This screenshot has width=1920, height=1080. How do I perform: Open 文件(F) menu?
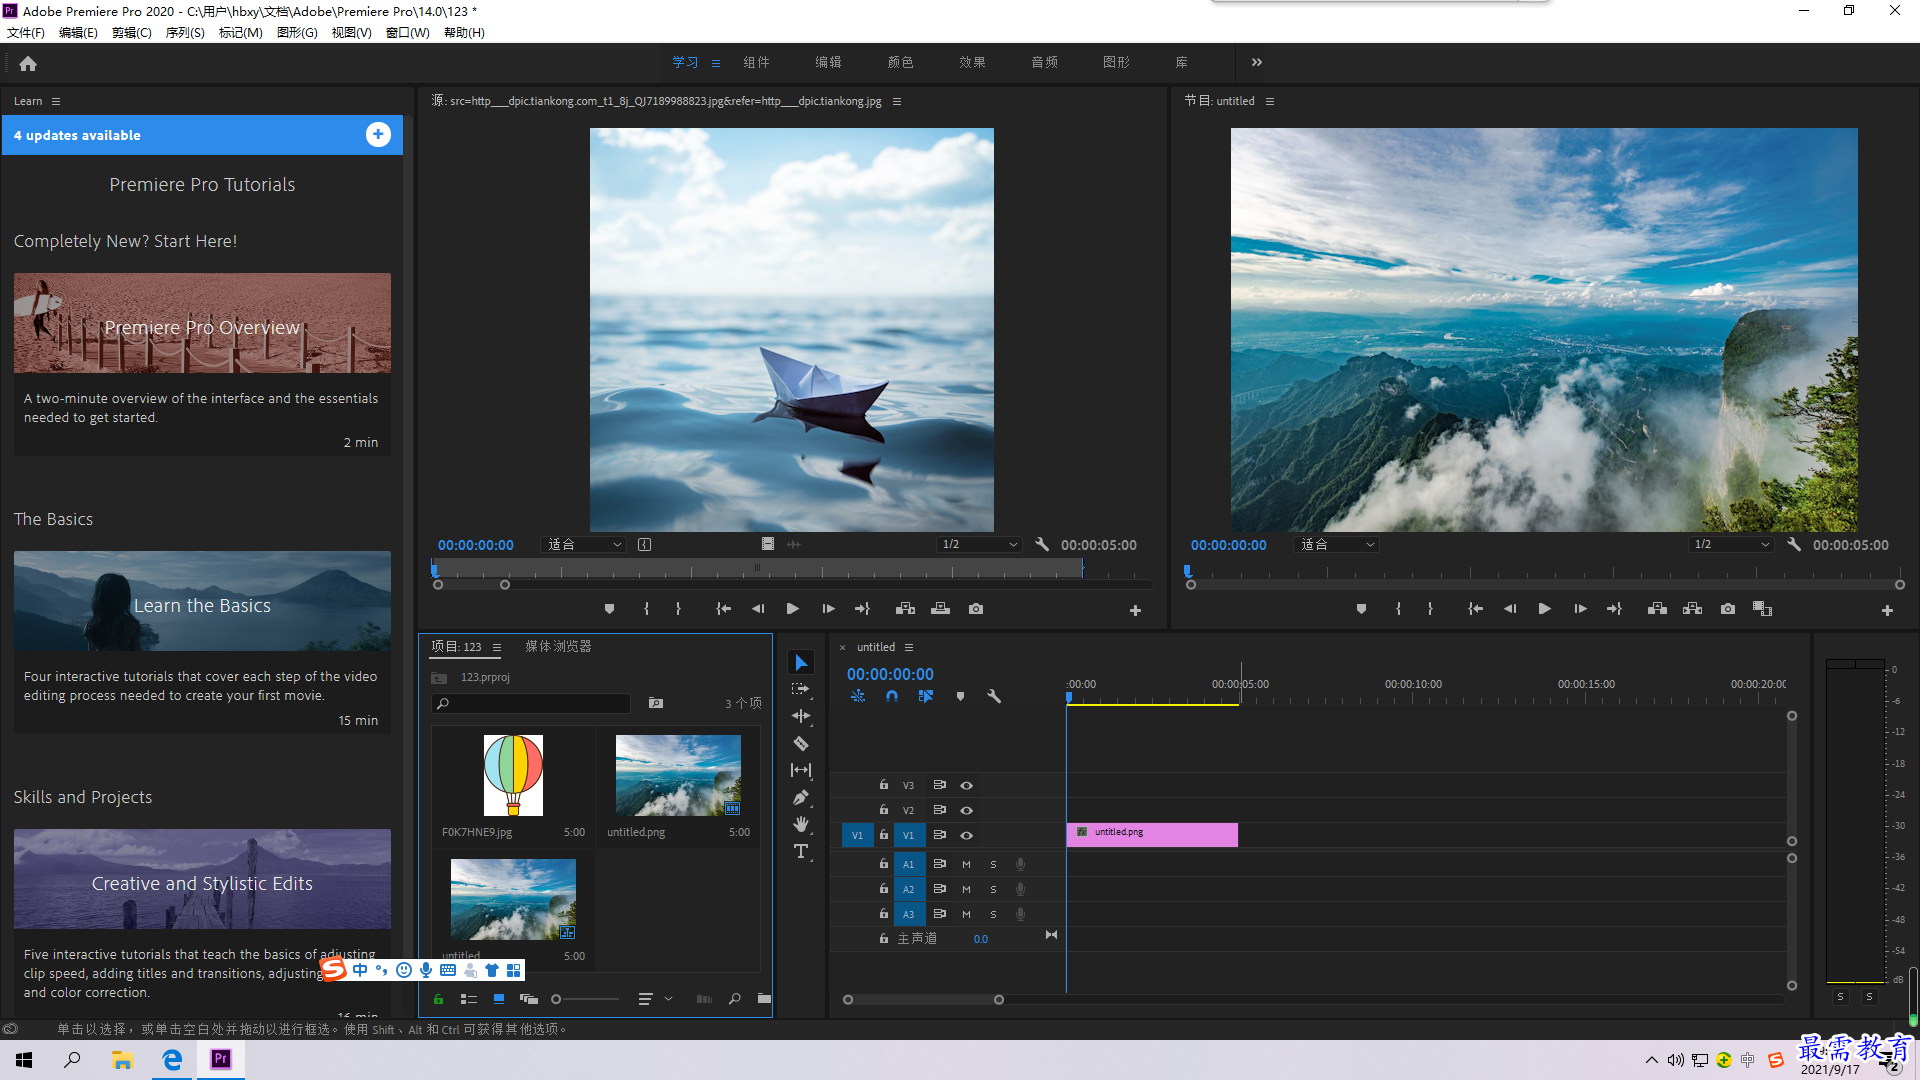26,33
